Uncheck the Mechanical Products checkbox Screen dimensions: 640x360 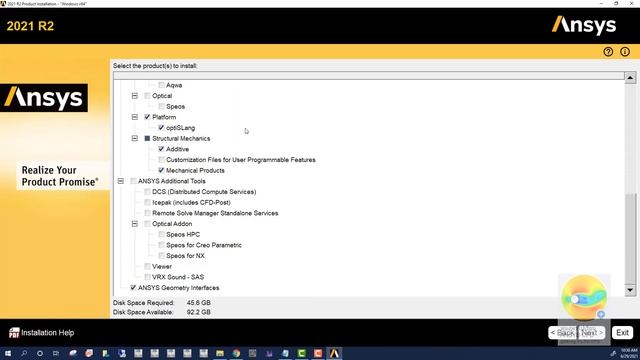click(161, 170)
